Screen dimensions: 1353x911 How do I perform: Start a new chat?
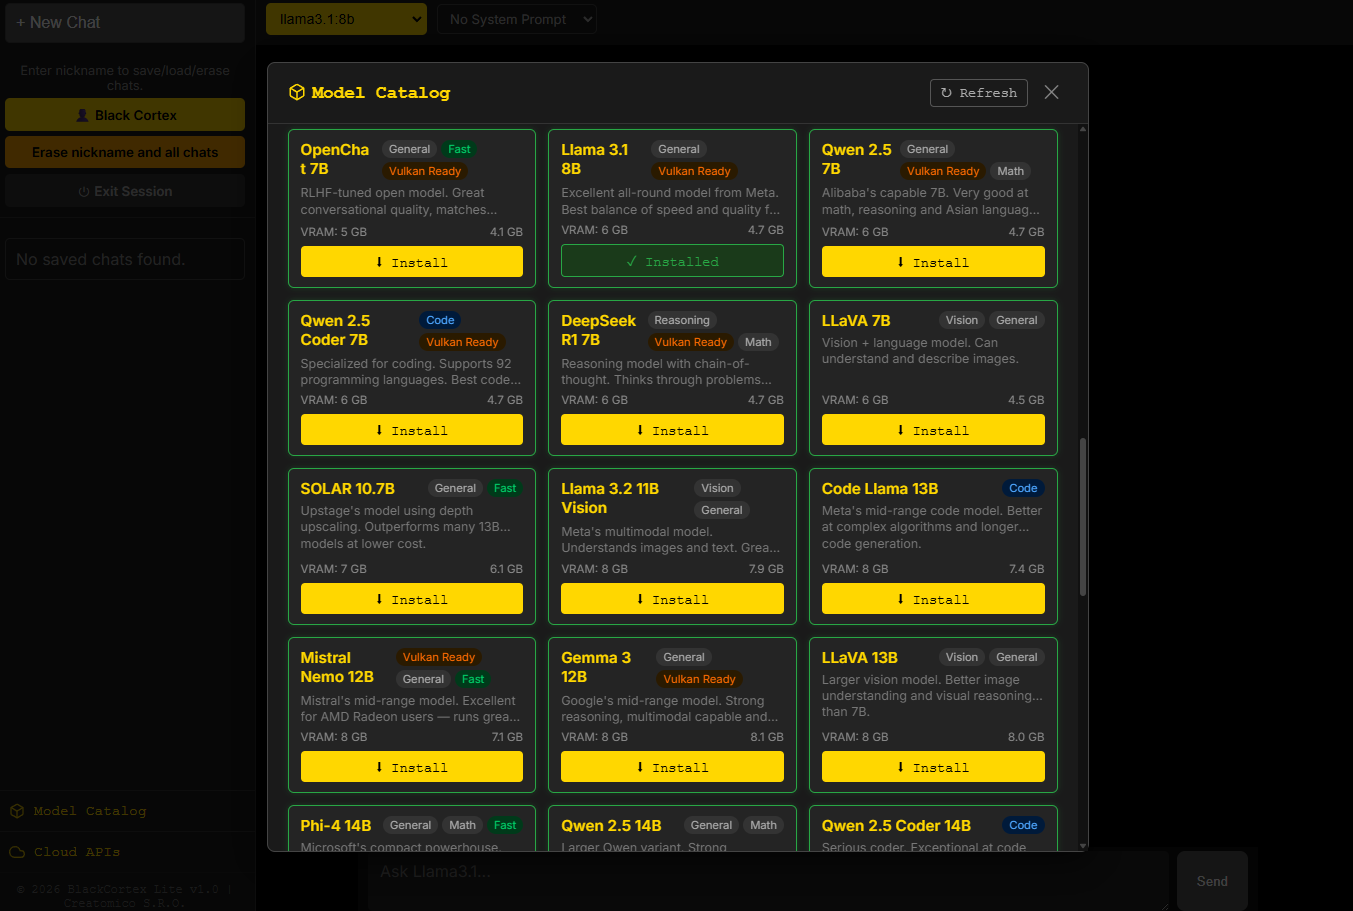(x=125, y=22)
